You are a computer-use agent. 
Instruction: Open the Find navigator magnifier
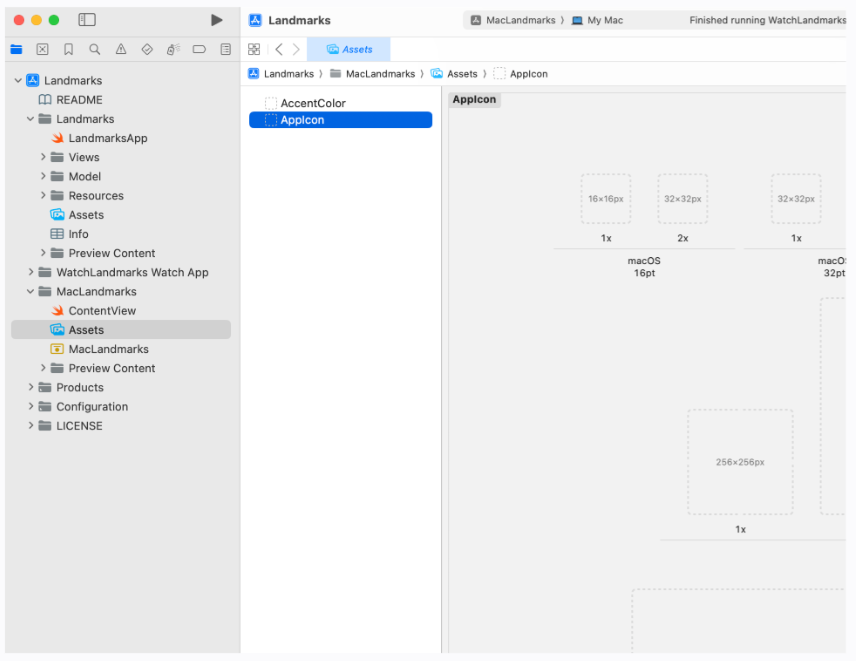[94, 50]
